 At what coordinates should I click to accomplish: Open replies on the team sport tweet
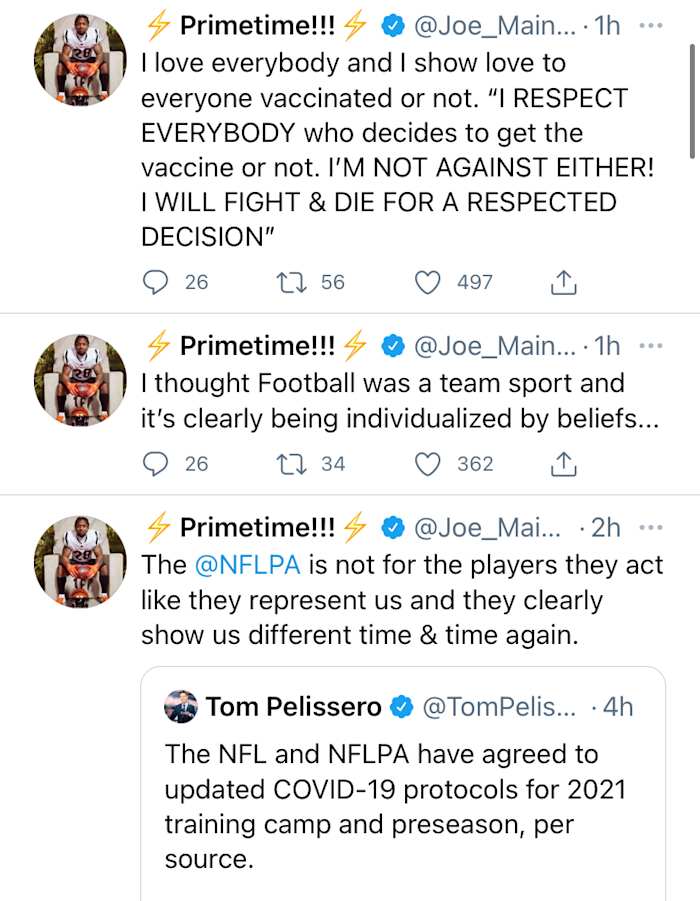tap(155, 464)
